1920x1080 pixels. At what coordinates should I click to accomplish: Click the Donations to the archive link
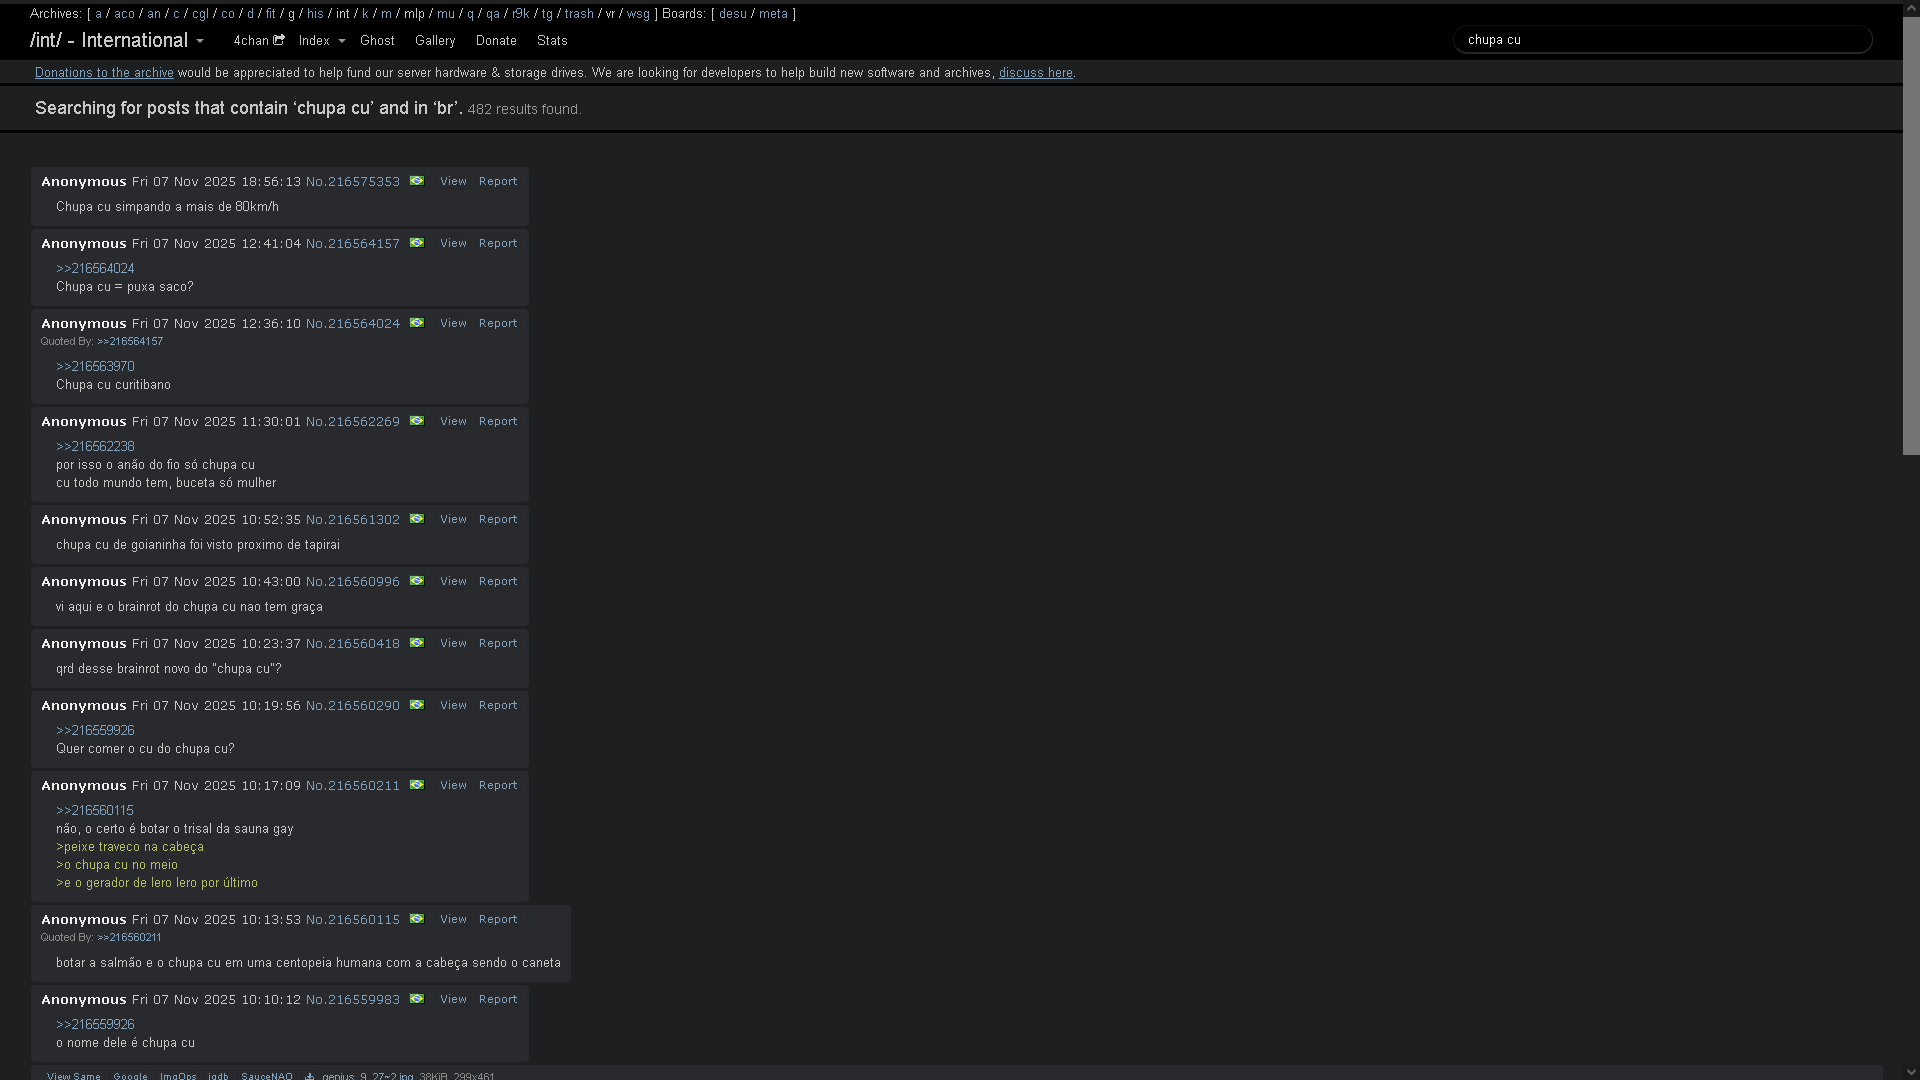tap(104, 73)
